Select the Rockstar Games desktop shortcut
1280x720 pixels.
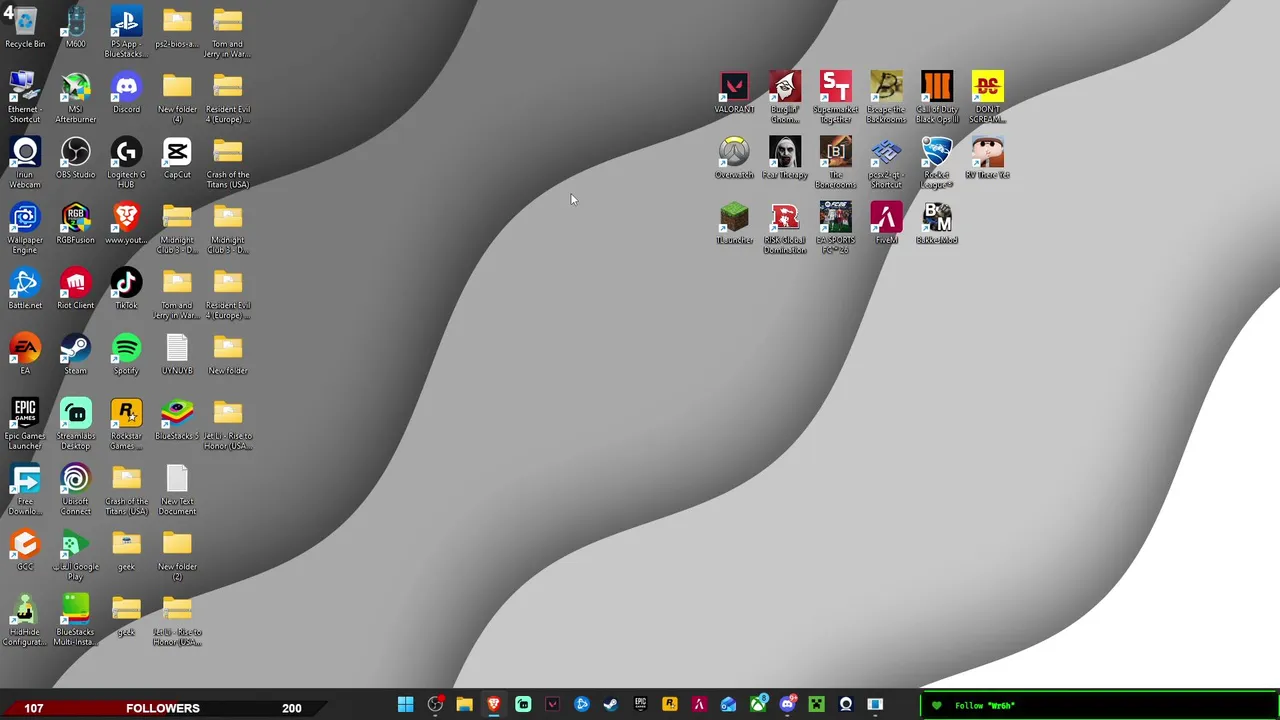126,424
